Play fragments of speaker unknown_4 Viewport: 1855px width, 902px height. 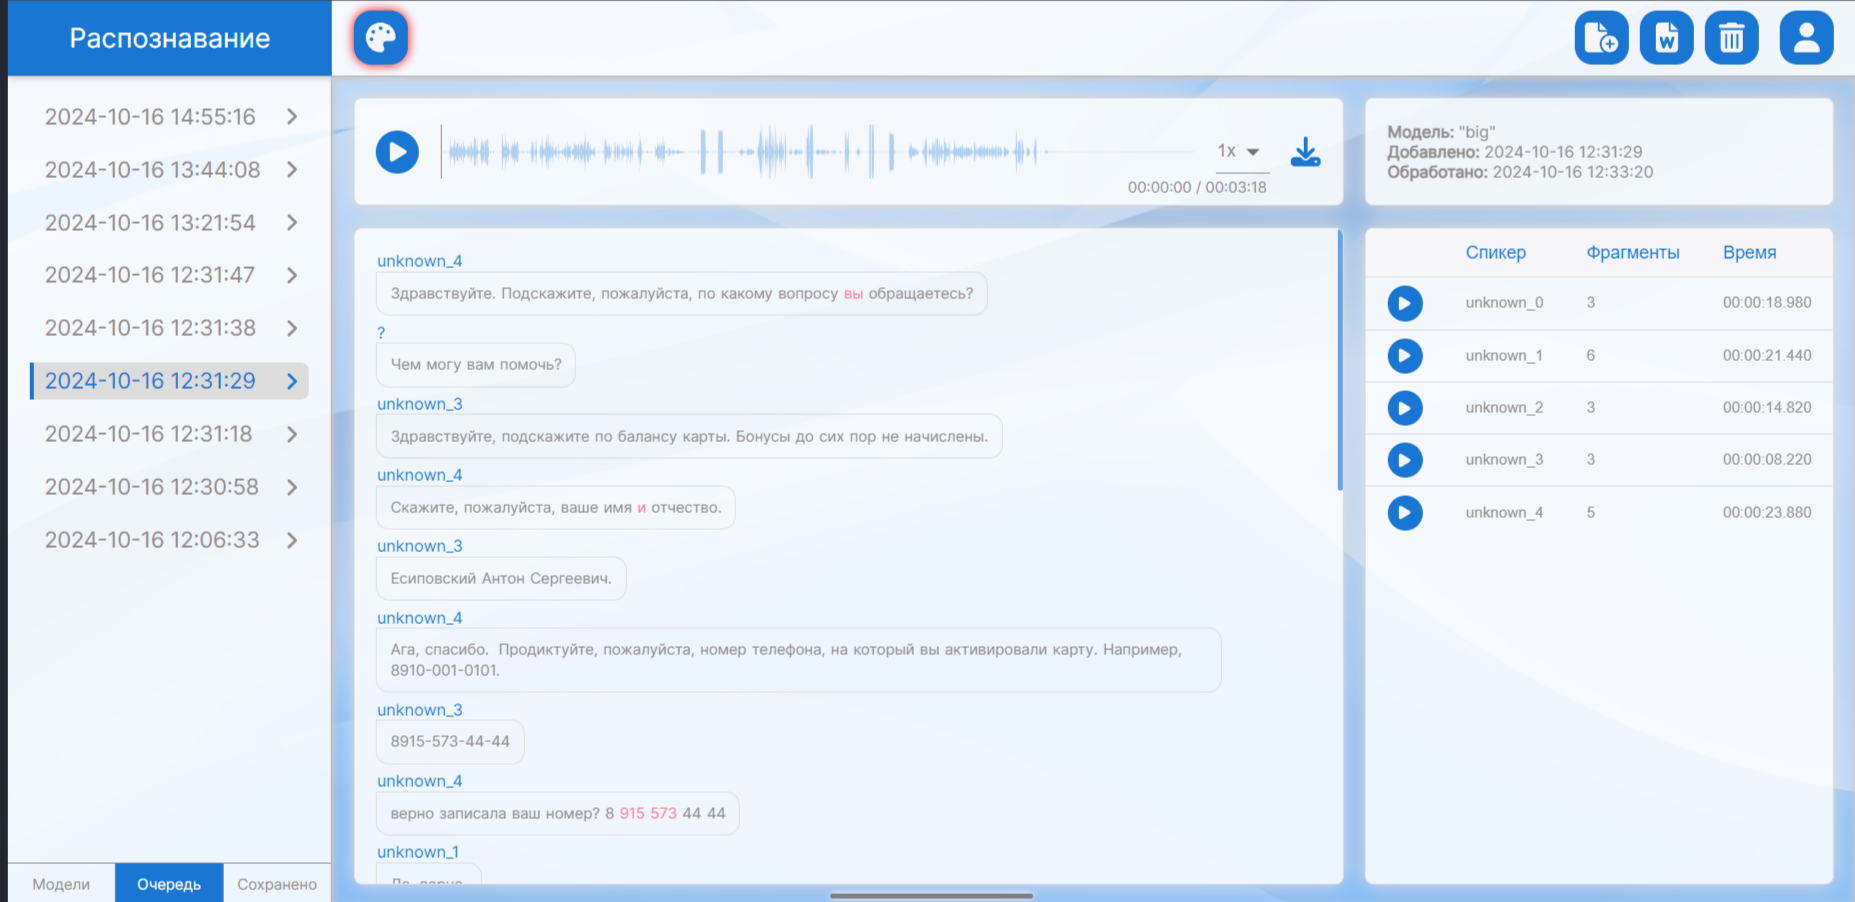(1404, 513)
